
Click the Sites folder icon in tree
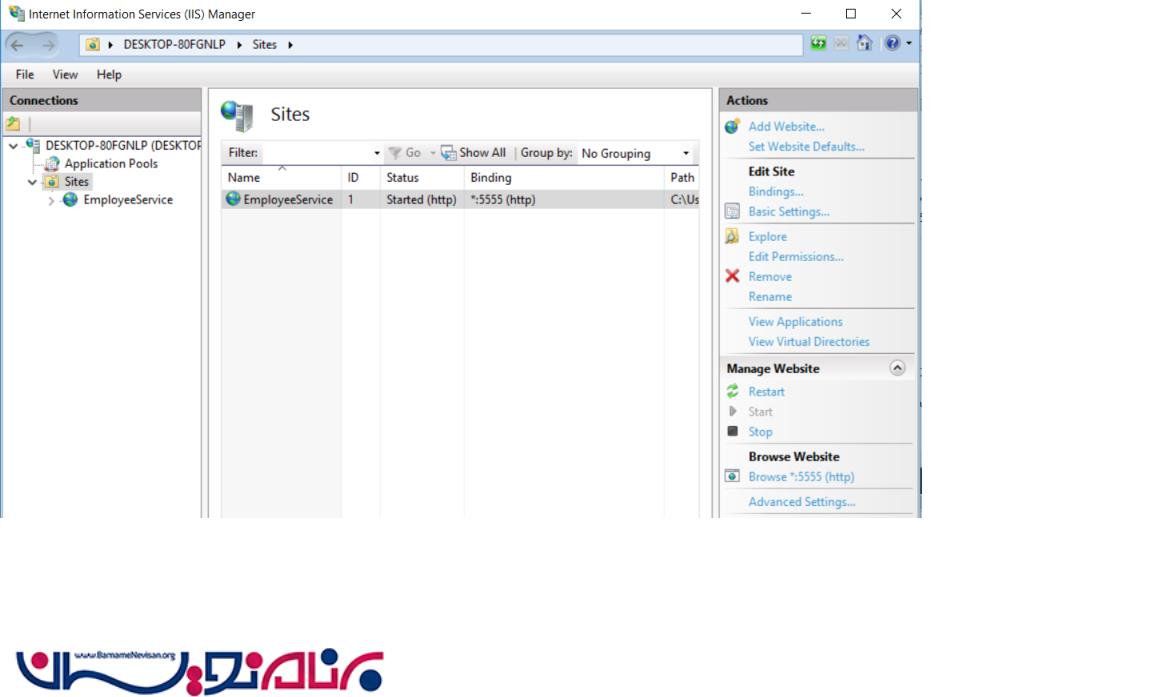click(x=51, y=182)
